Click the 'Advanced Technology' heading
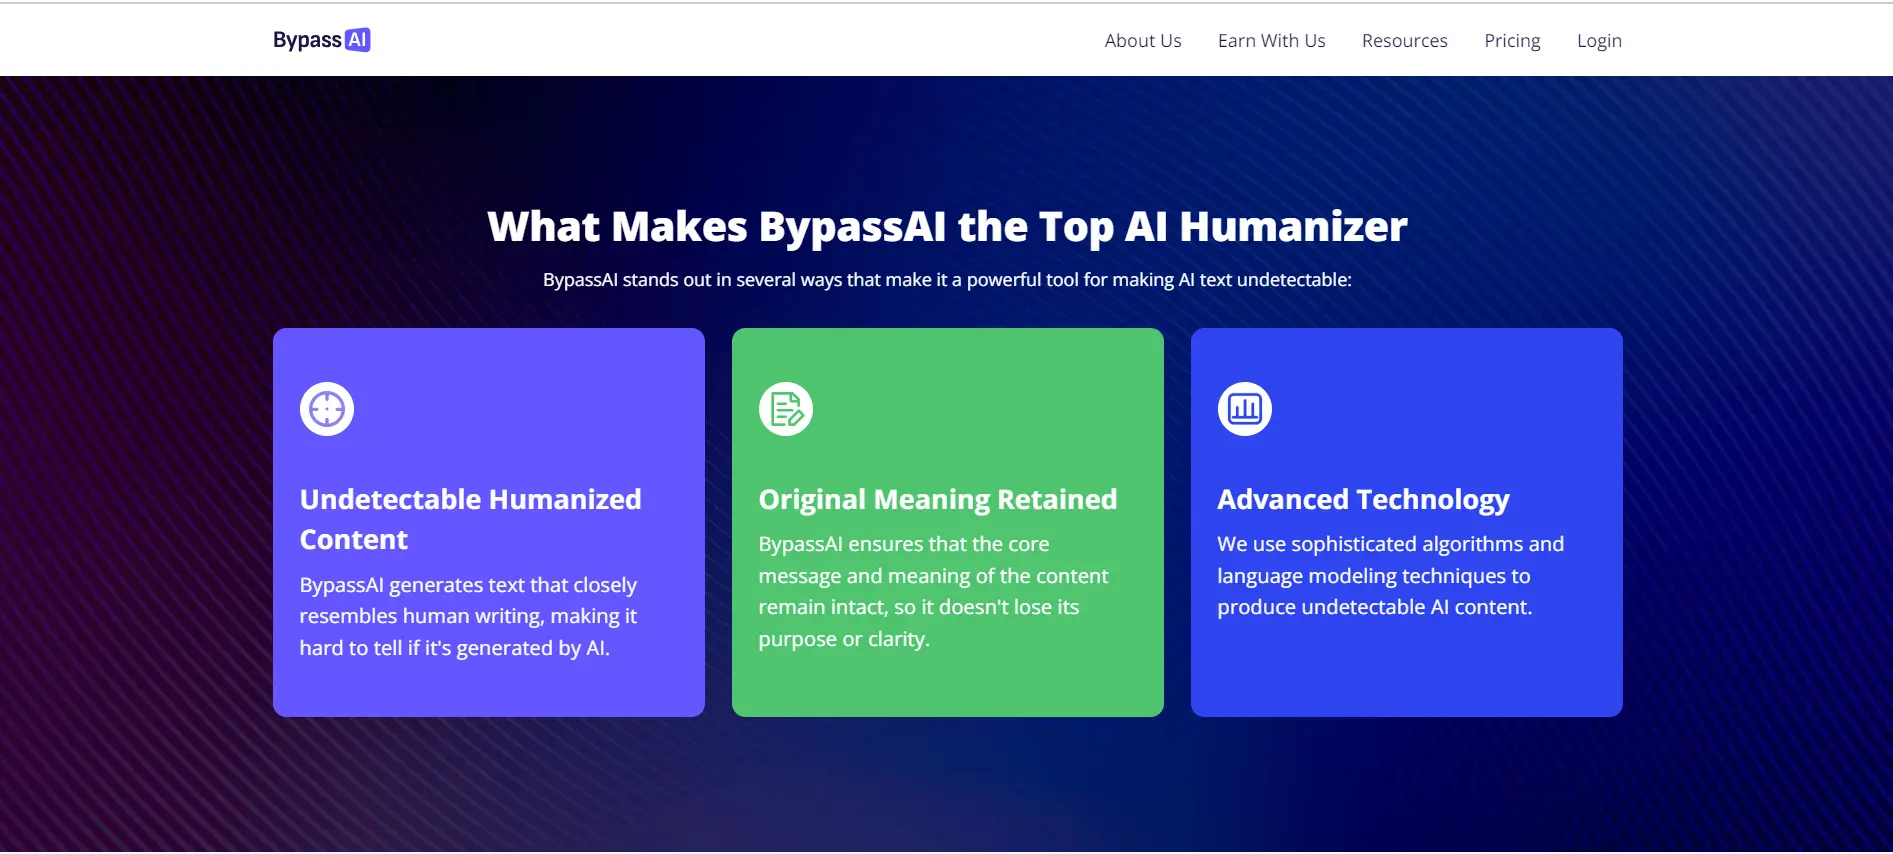This screenshot has width=1893, height=854. click(1364, 499)
